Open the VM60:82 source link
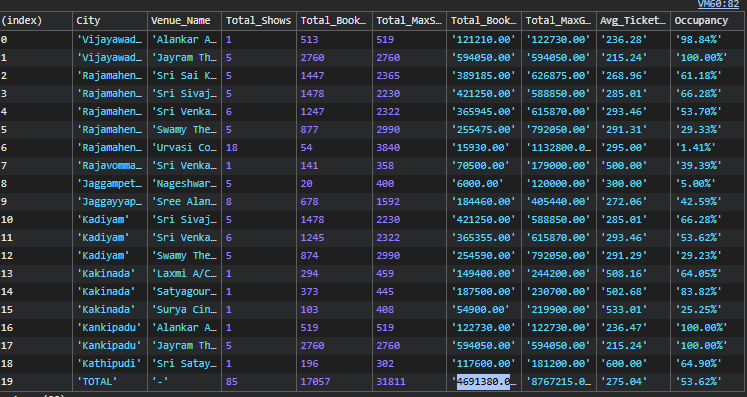The height and width of the screenshot is (397, 747). pos(718,4)
